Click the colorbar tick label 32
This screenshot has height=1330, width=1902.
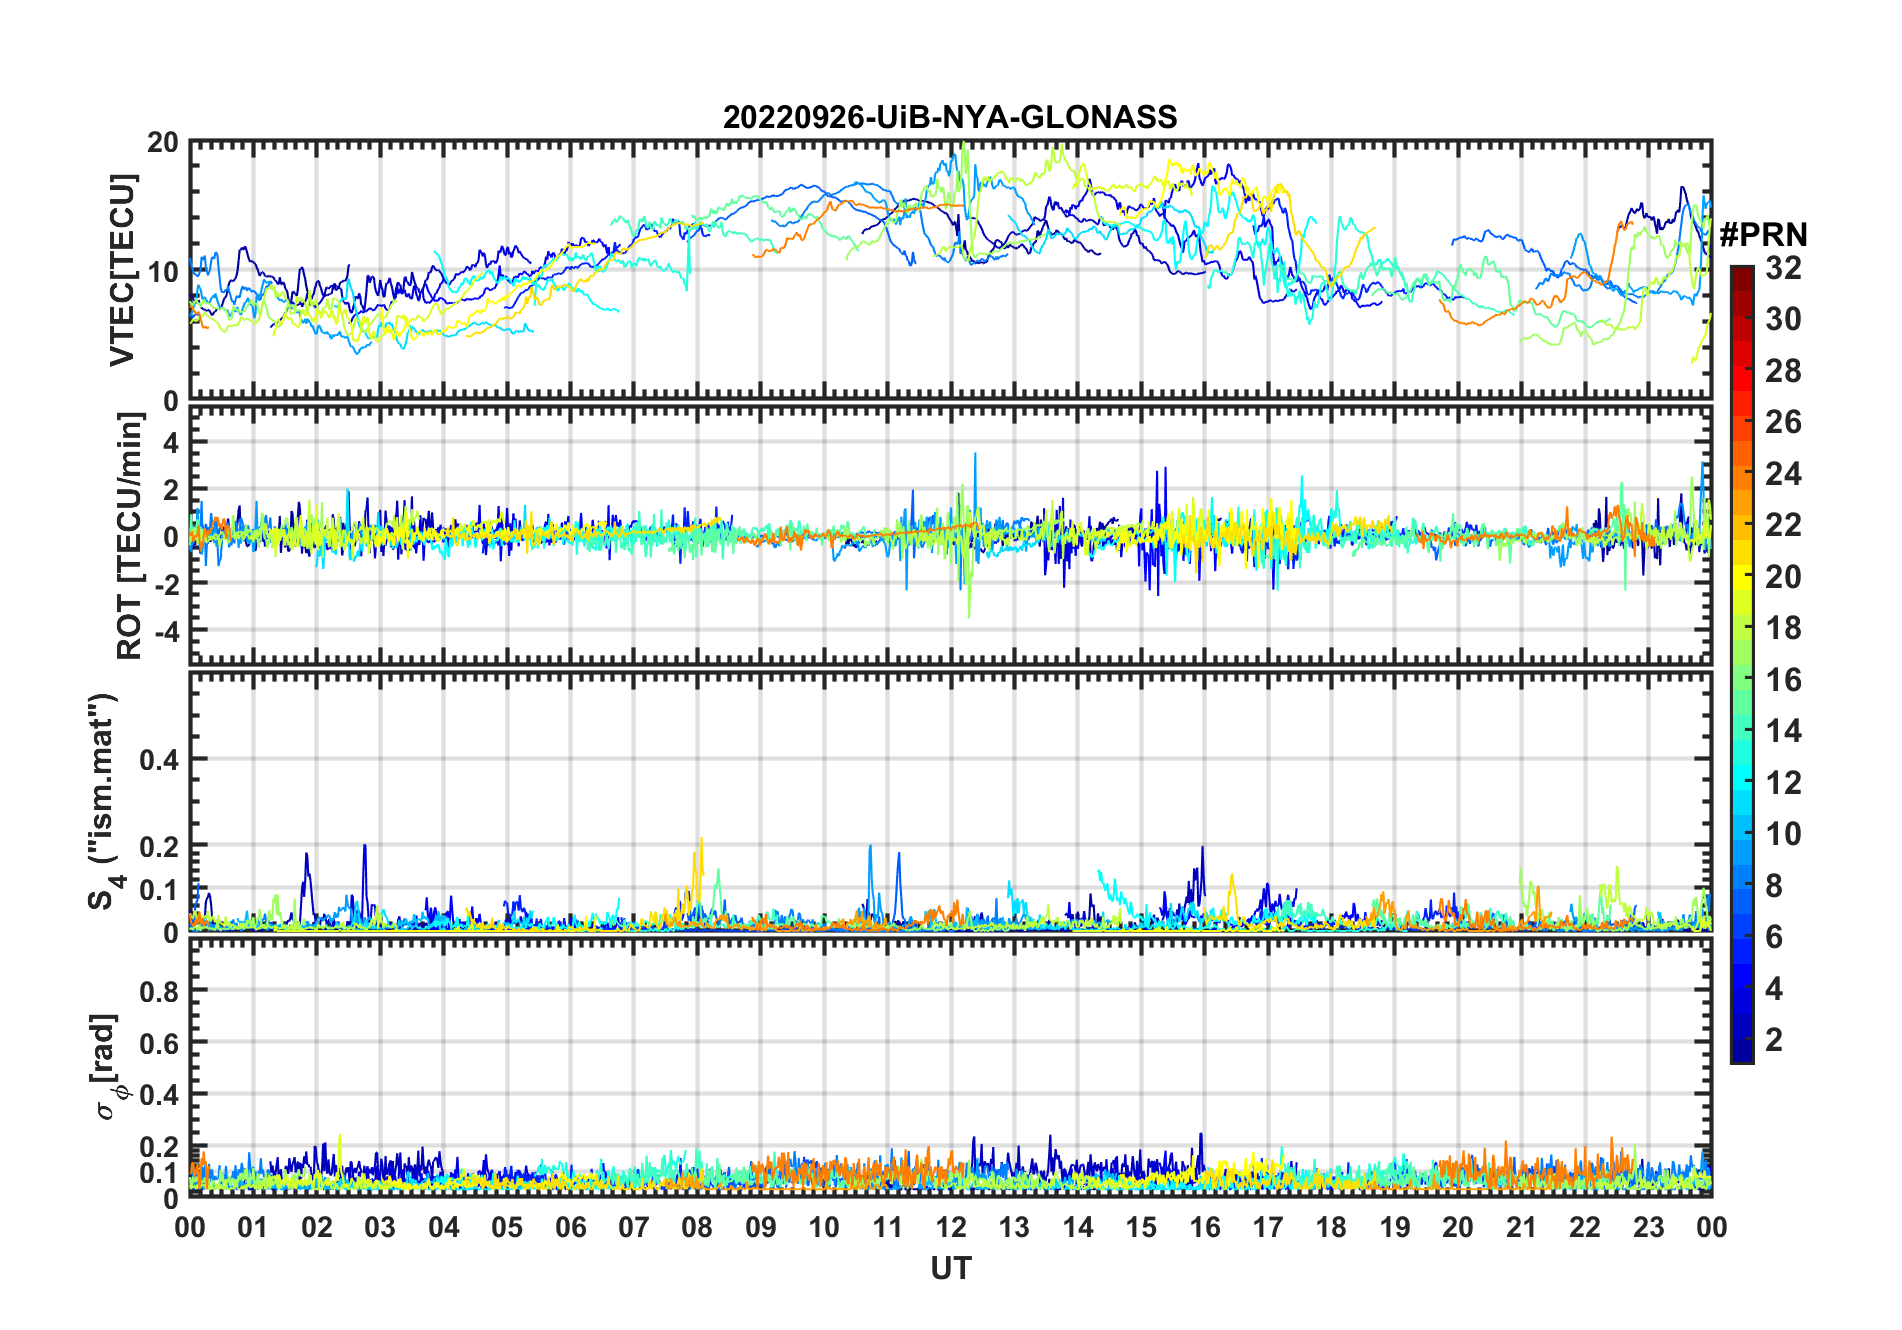tap(1783, 267)
